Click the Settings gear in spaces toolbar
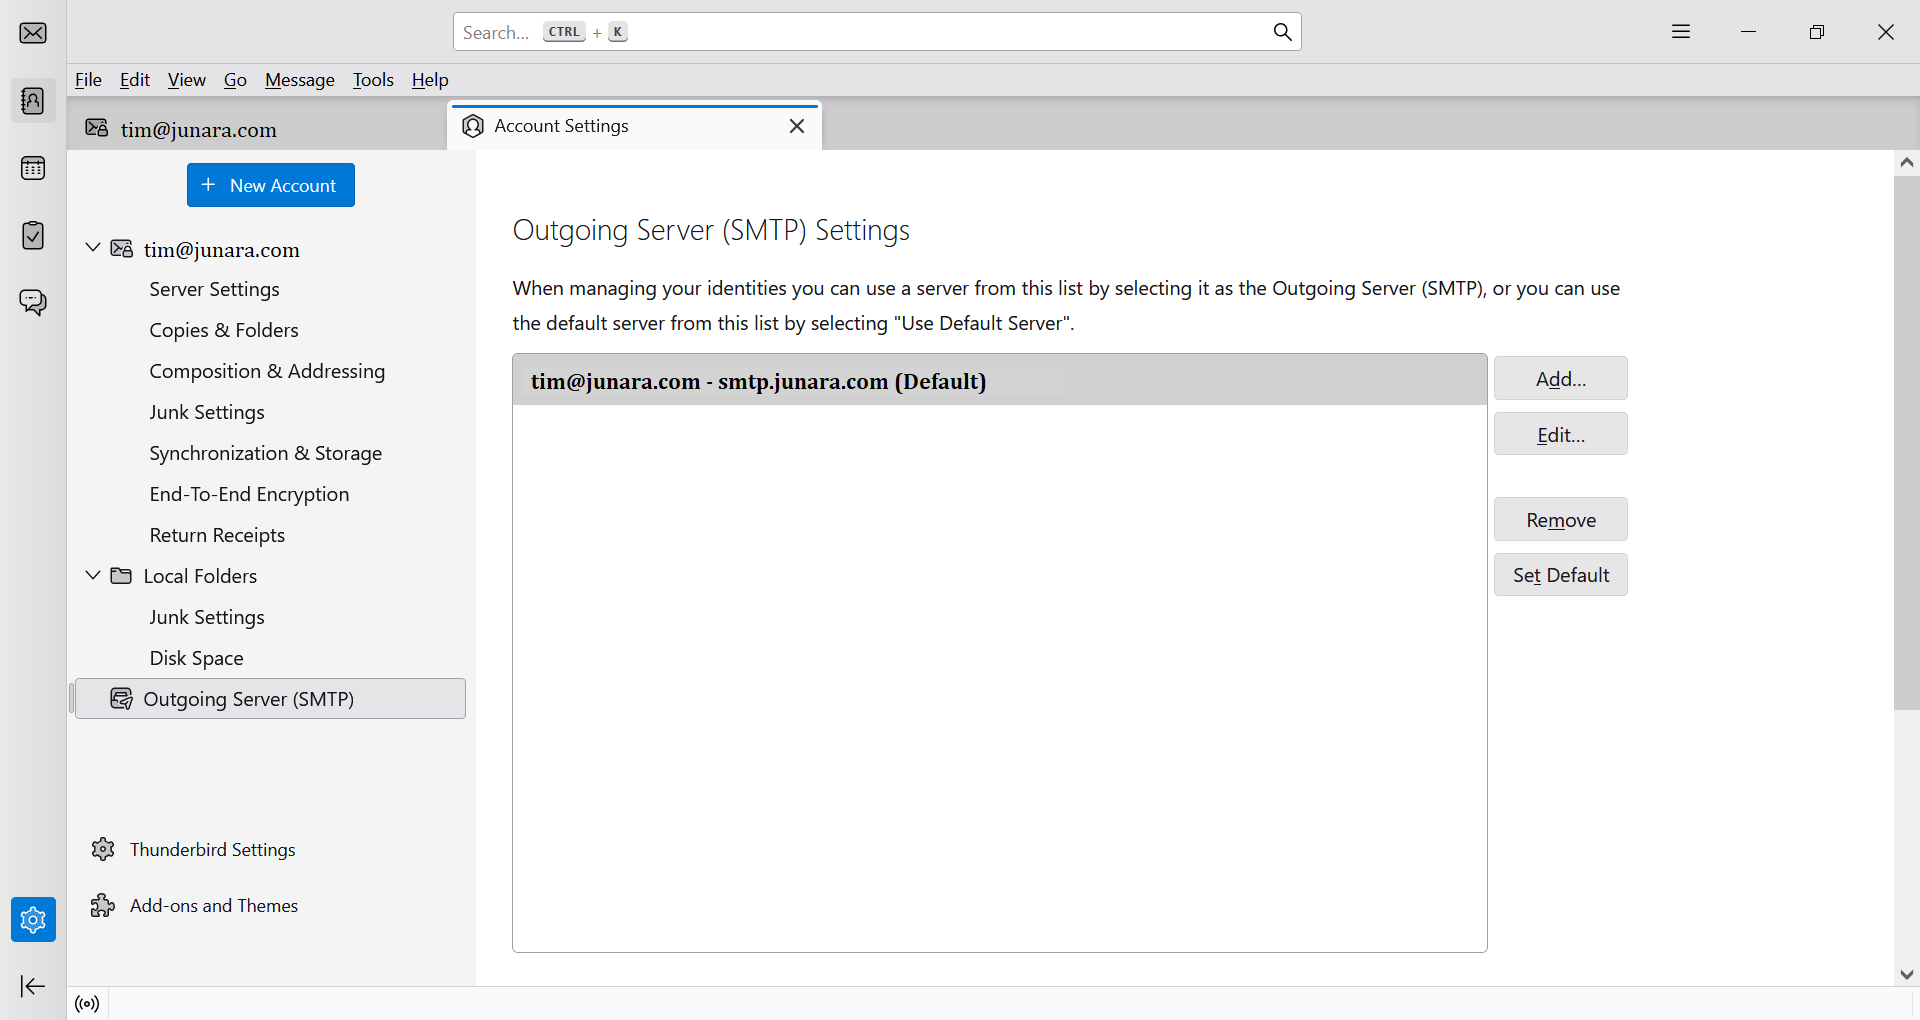Image resolution: width=1920 pixels, height=1020 pixels. 33,919
